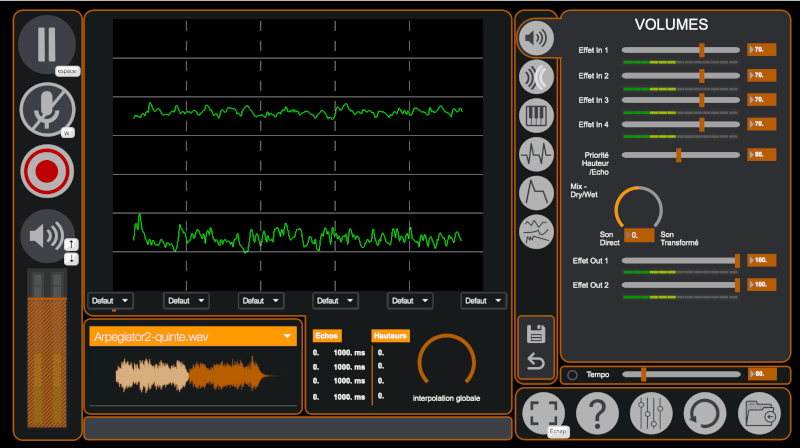This screenshot has height=448, width=800.
Task: Open the last Defaut dropdown on right
Action: click(483, 300)
